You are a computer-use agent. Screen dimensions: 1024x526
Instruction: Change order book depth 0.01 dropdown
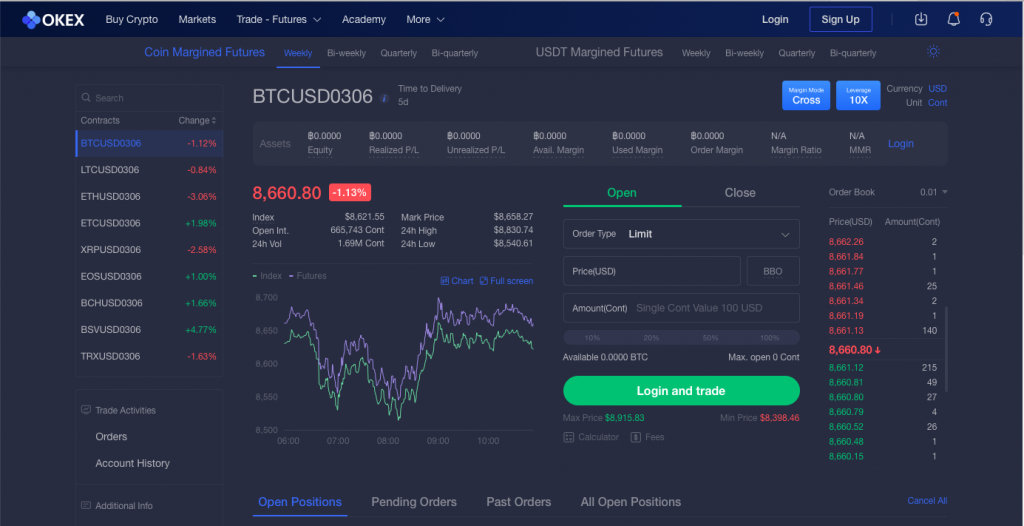(934, 192)
